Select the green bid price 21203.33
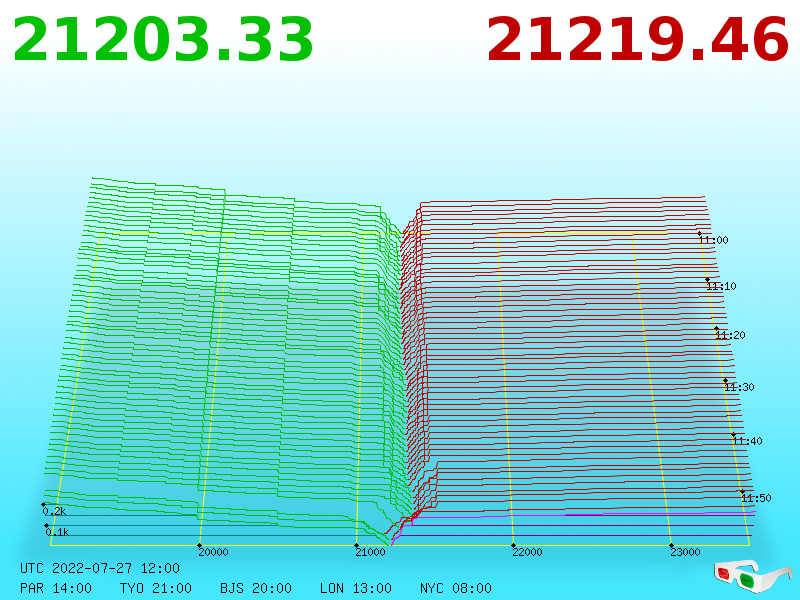The image size is (800, 600). point(163,39)
